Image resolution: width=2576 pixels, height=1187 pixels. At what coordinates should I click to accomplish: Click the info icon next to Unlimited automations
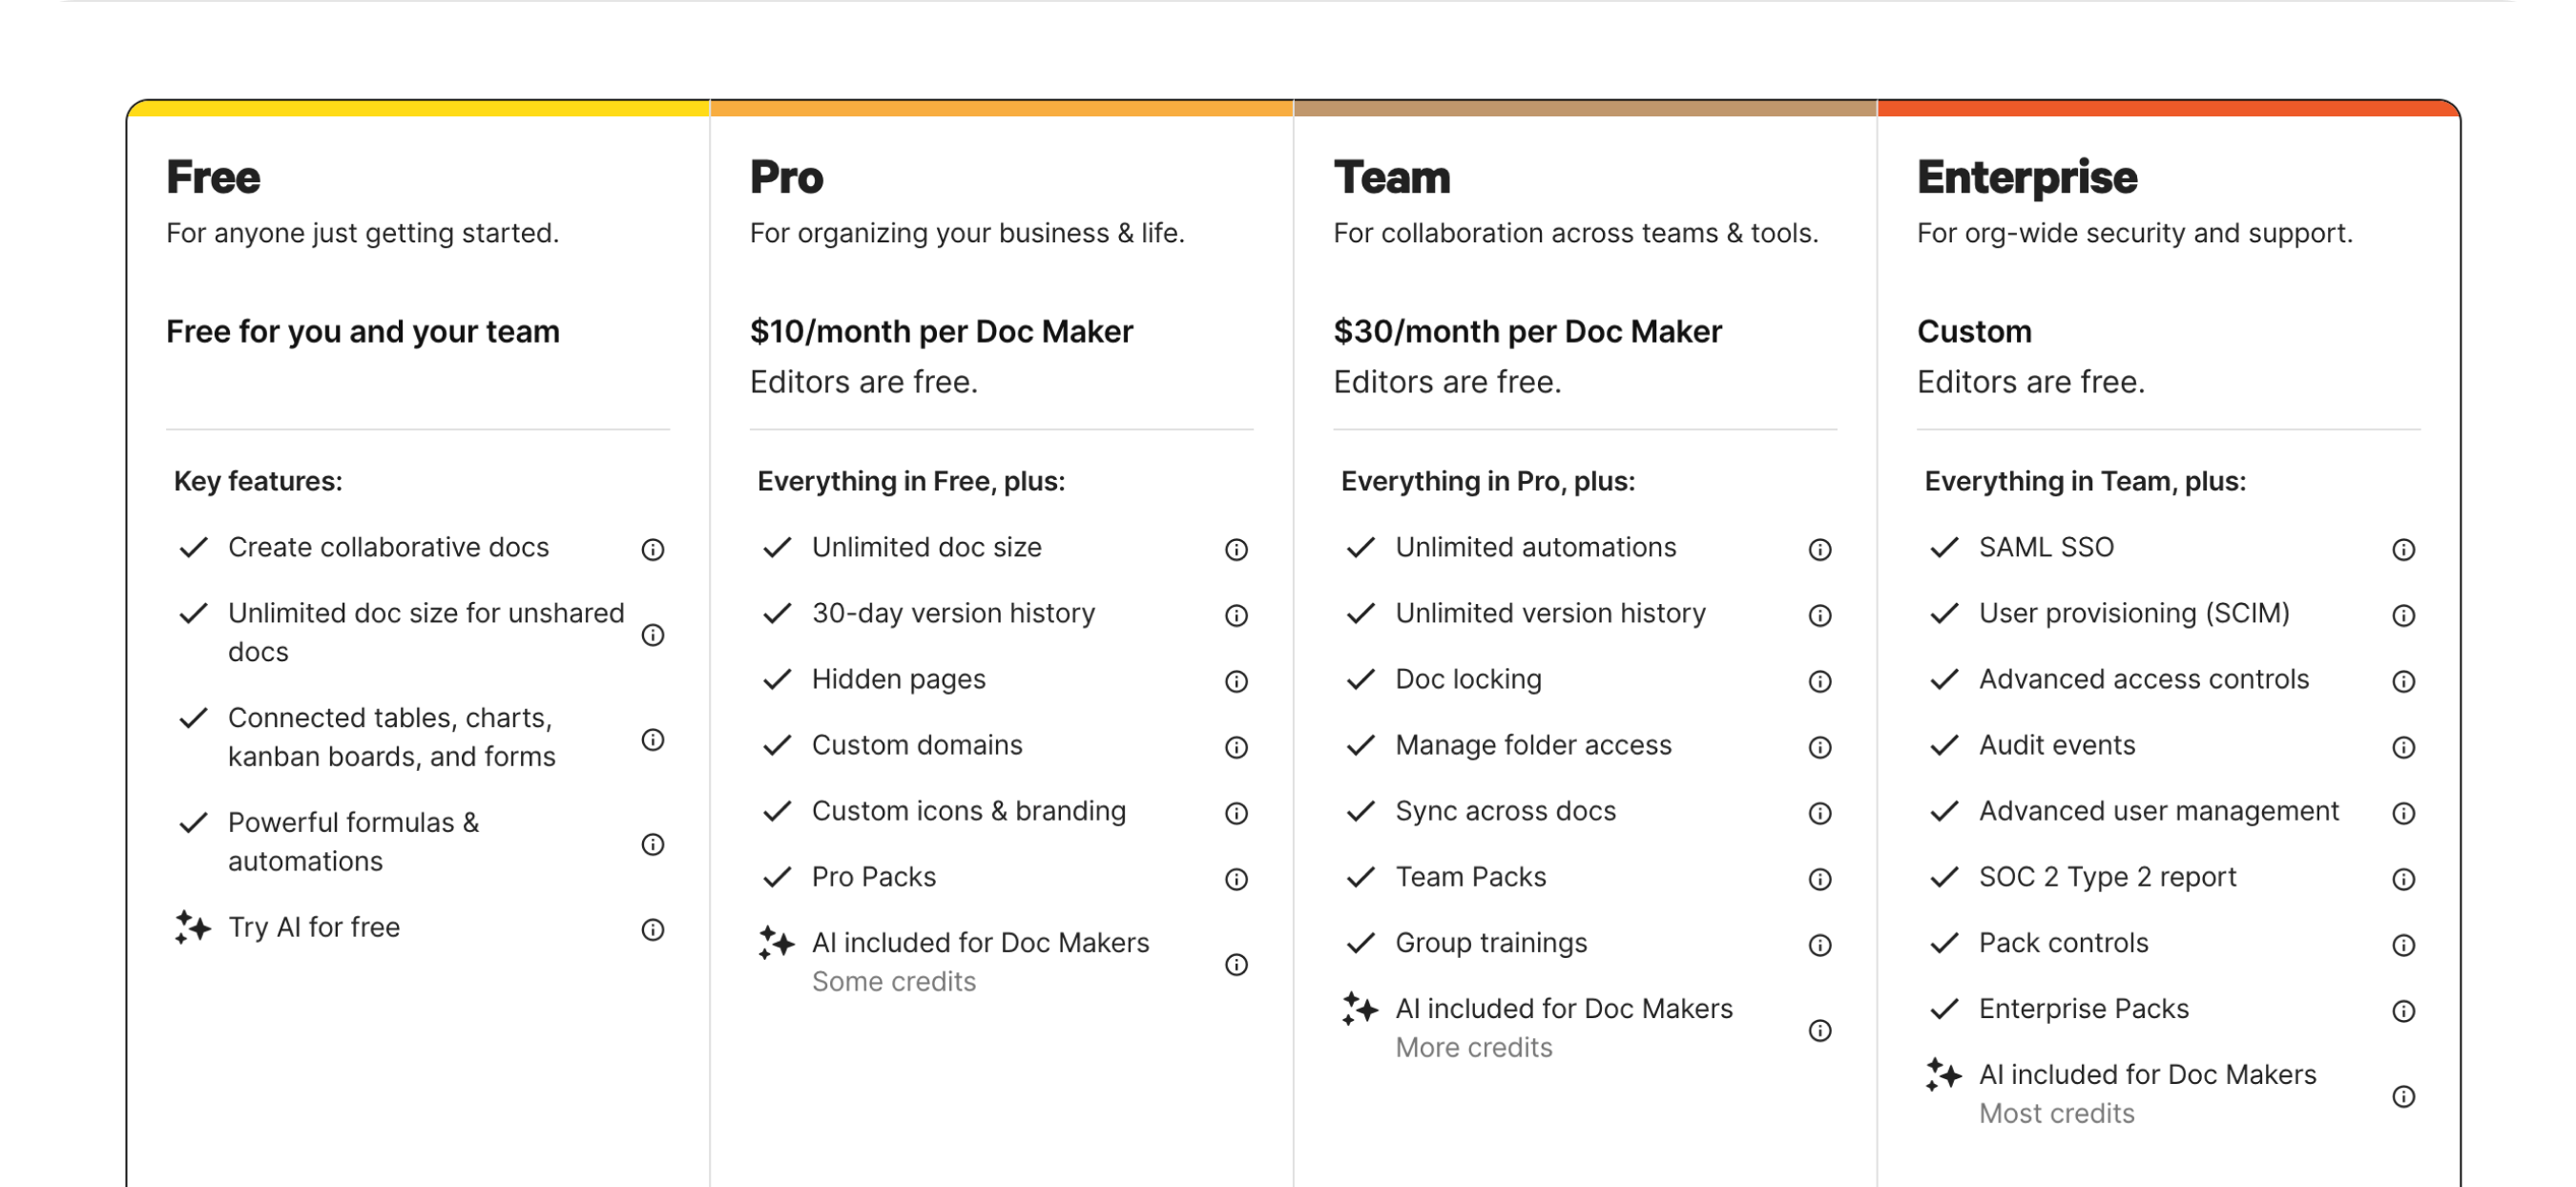pyautogui.click(x=1820, y=549)
